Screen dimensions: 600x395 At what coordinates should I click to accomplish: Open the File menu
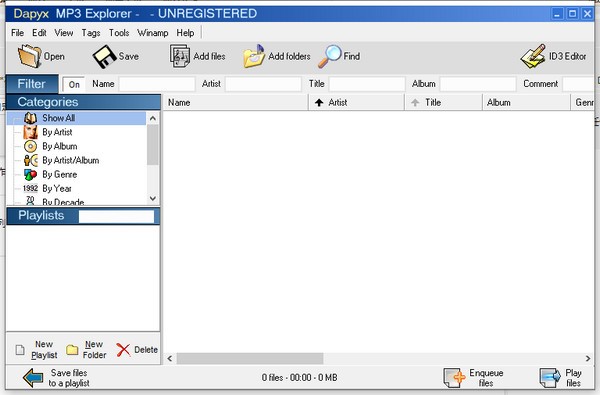click(17, 33)
